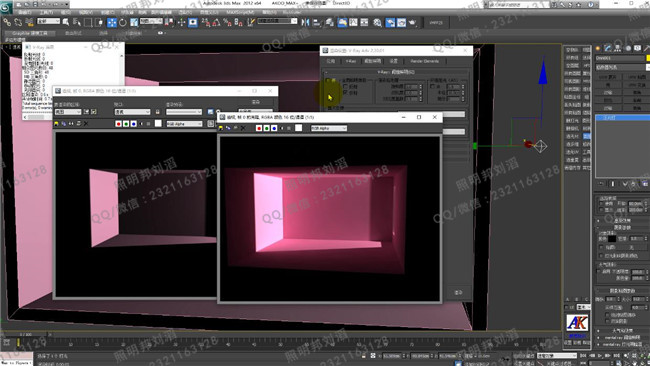
Task: Select the Bind to Space Warp tool
Action: (x=29, y=22)
